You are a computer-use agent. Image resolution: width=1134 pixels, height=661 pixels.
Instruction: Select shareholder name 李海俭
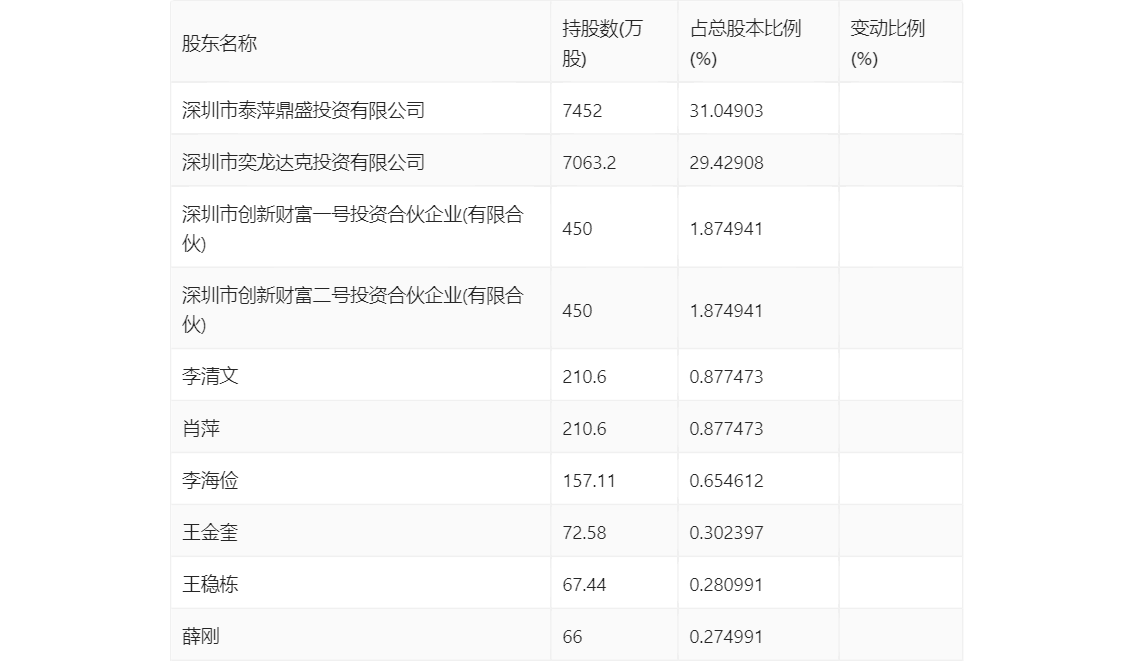[210, 480]
